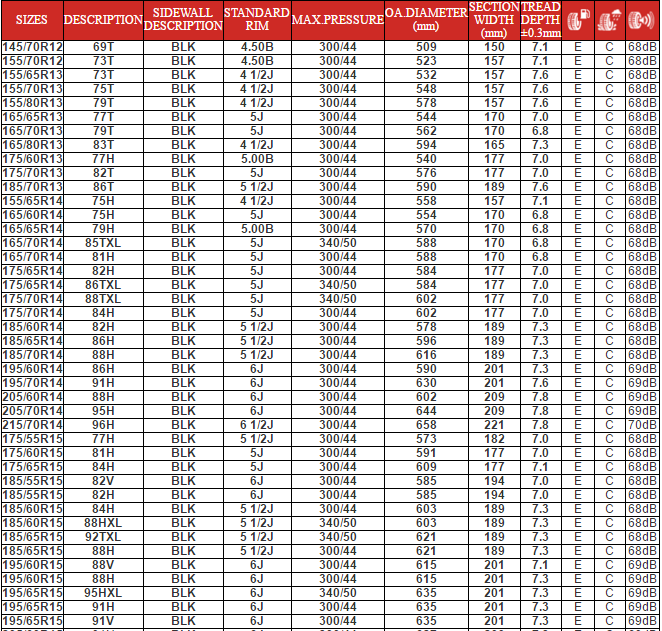This screenshot has width=662, height=631.
Task: Select the 185/70R13 size cell
Action: (x=33, y=187)
